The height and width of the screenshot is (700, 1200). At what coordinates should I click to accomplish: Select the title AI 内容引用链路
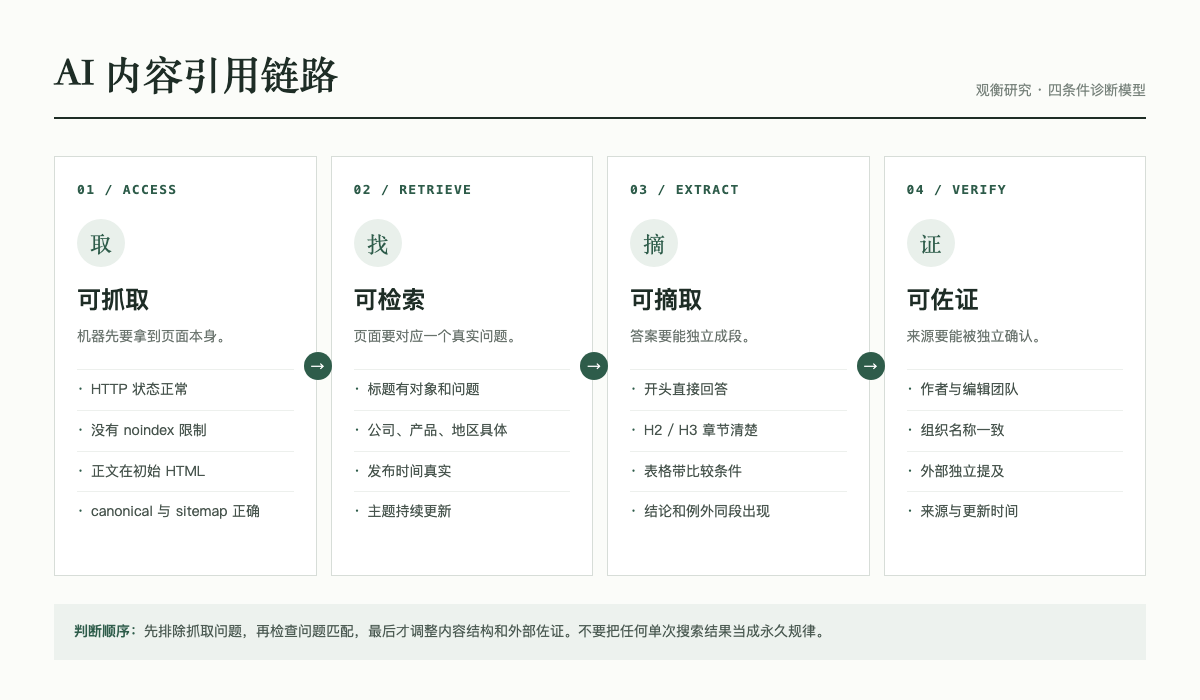point(196,75)
